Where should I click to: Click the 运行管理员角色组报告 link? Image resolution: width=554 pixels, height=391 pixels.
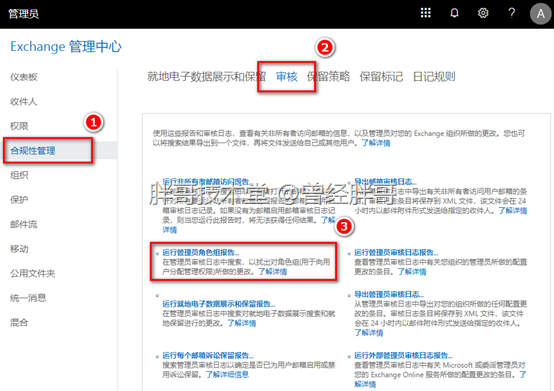click(200, 253)
